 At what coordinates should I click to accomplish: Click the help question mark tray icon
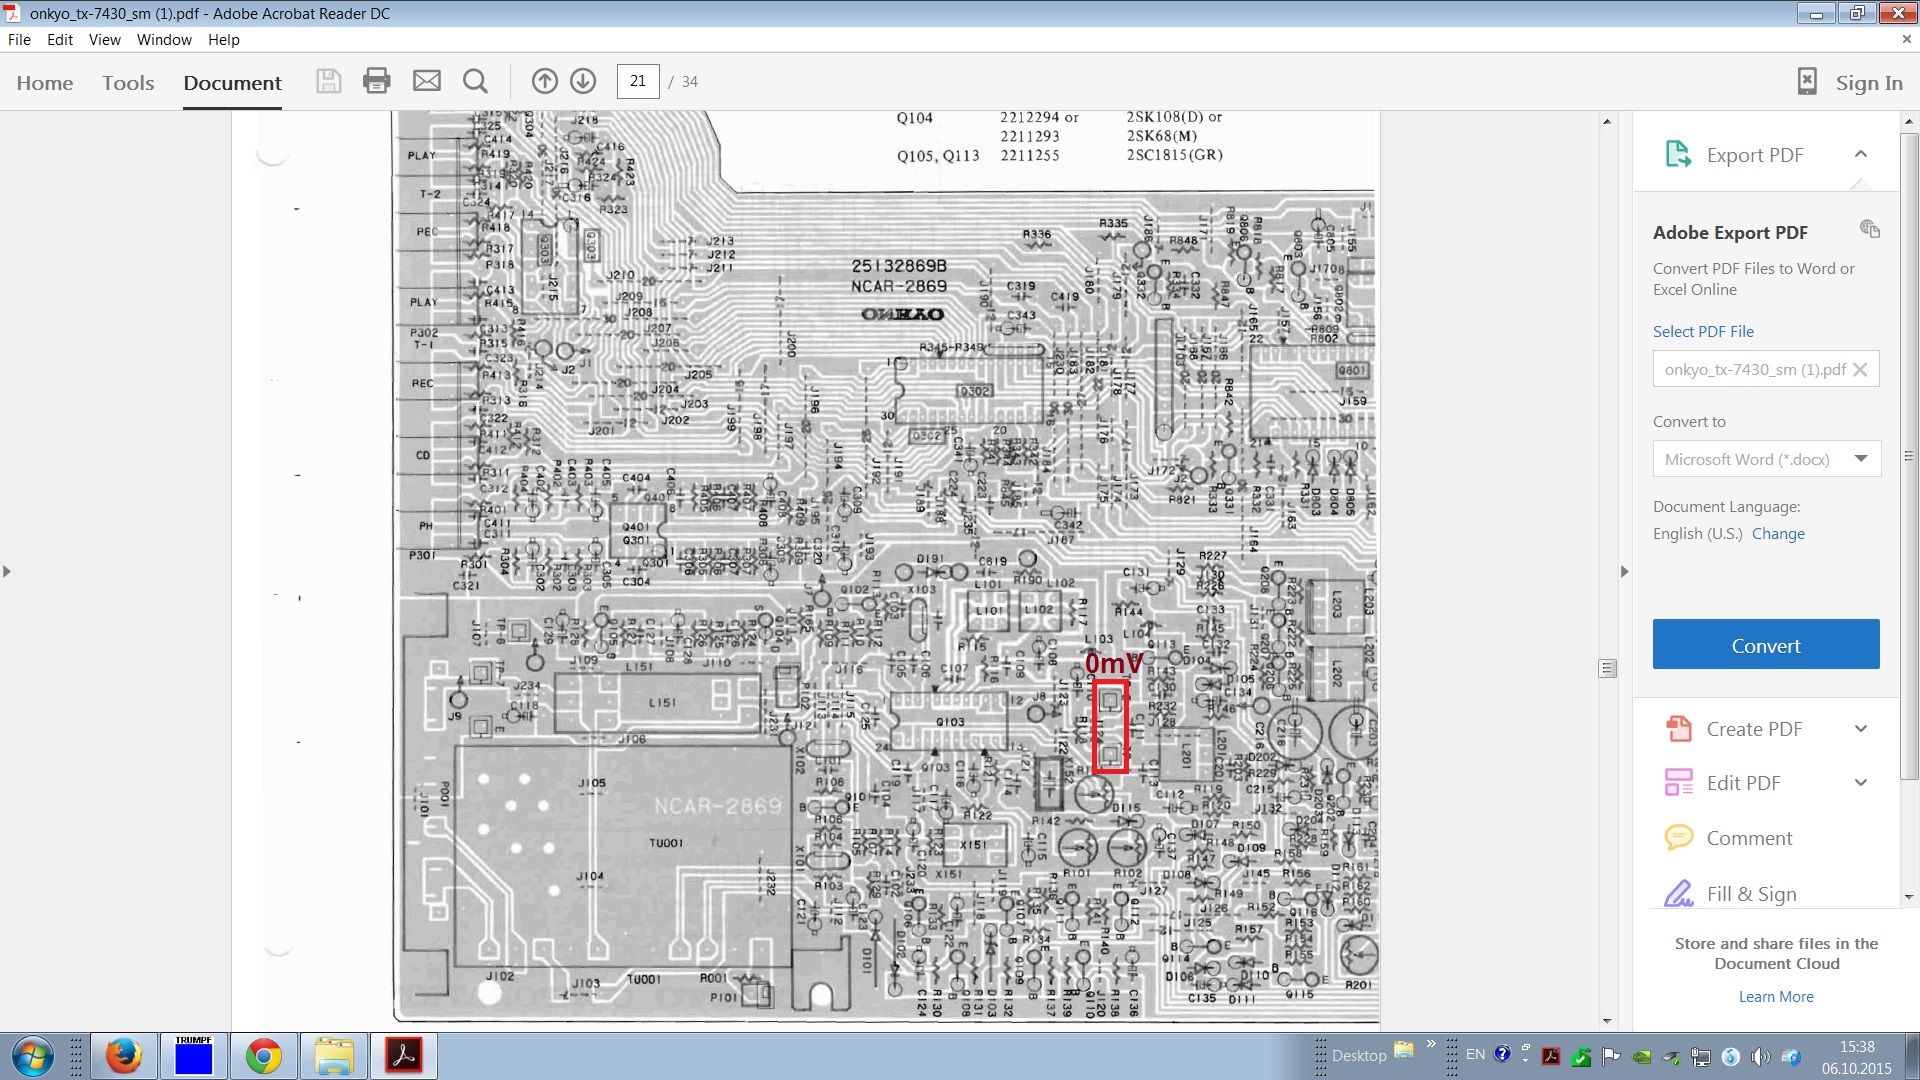coord(1502,1054)
